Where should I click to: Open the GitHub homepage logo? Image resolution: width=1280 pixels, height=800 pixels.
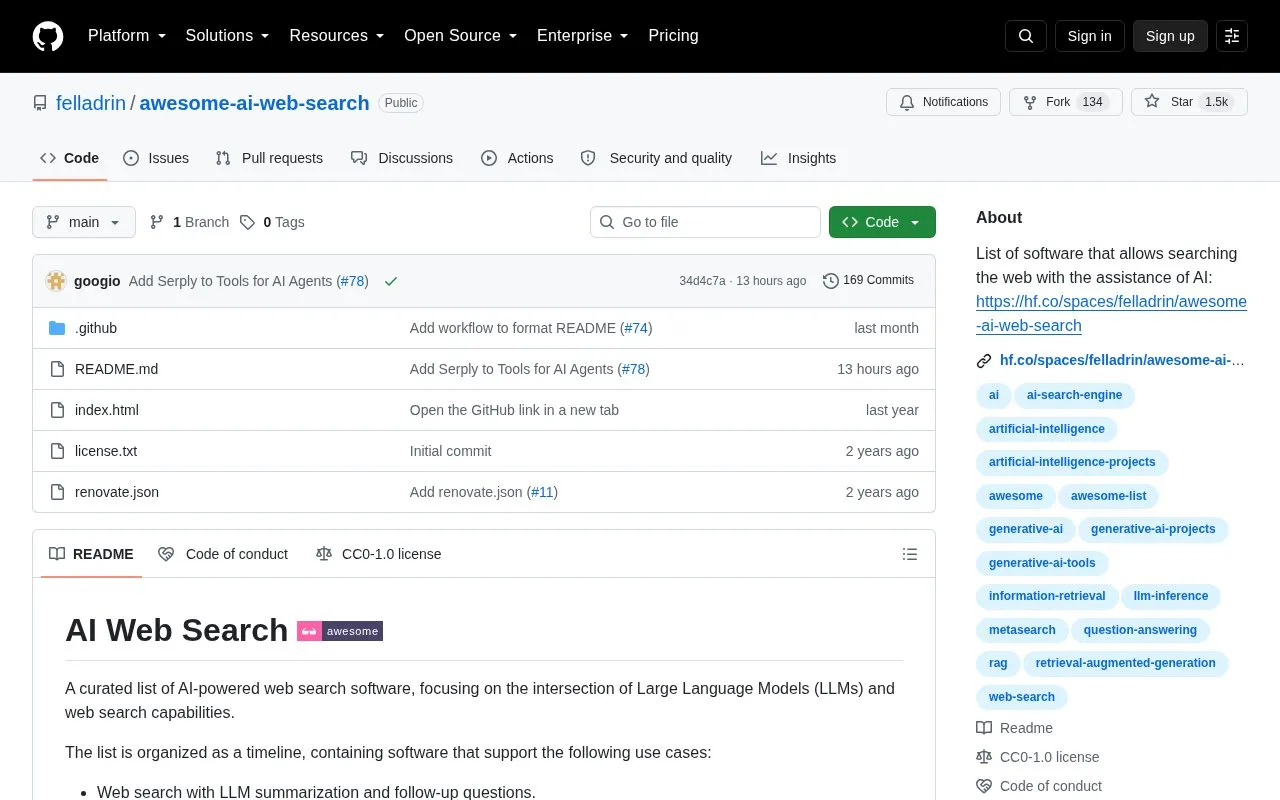pos(48,36)
